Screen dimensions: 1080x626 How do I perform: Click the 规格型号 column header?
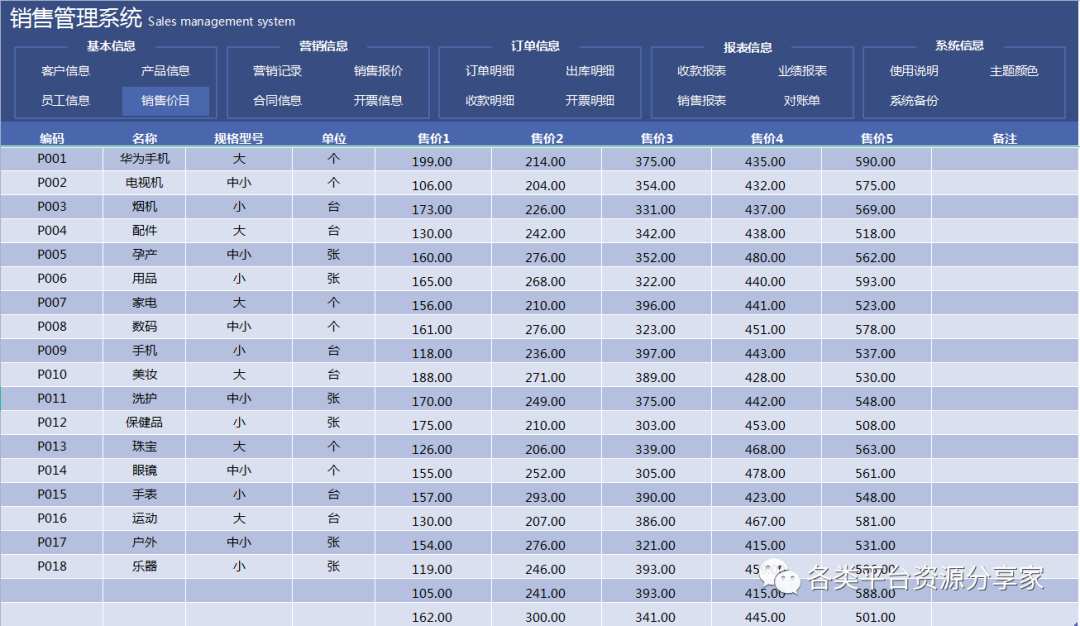[239, 138]
